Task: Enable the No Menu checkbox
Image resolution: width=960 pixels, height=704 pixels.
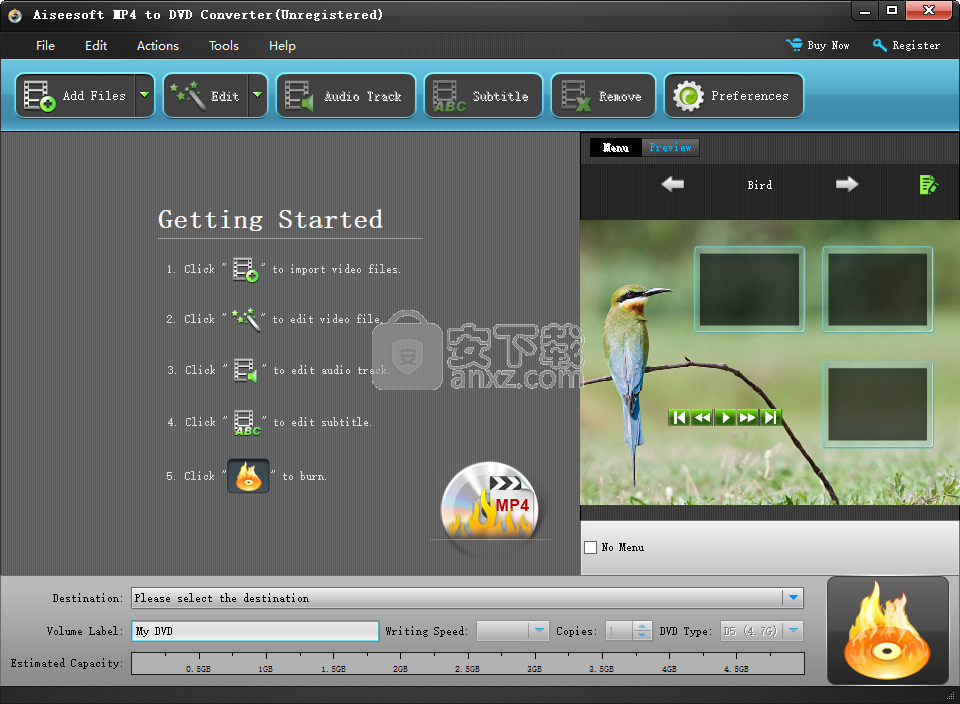Action: [x=591, y=547]
